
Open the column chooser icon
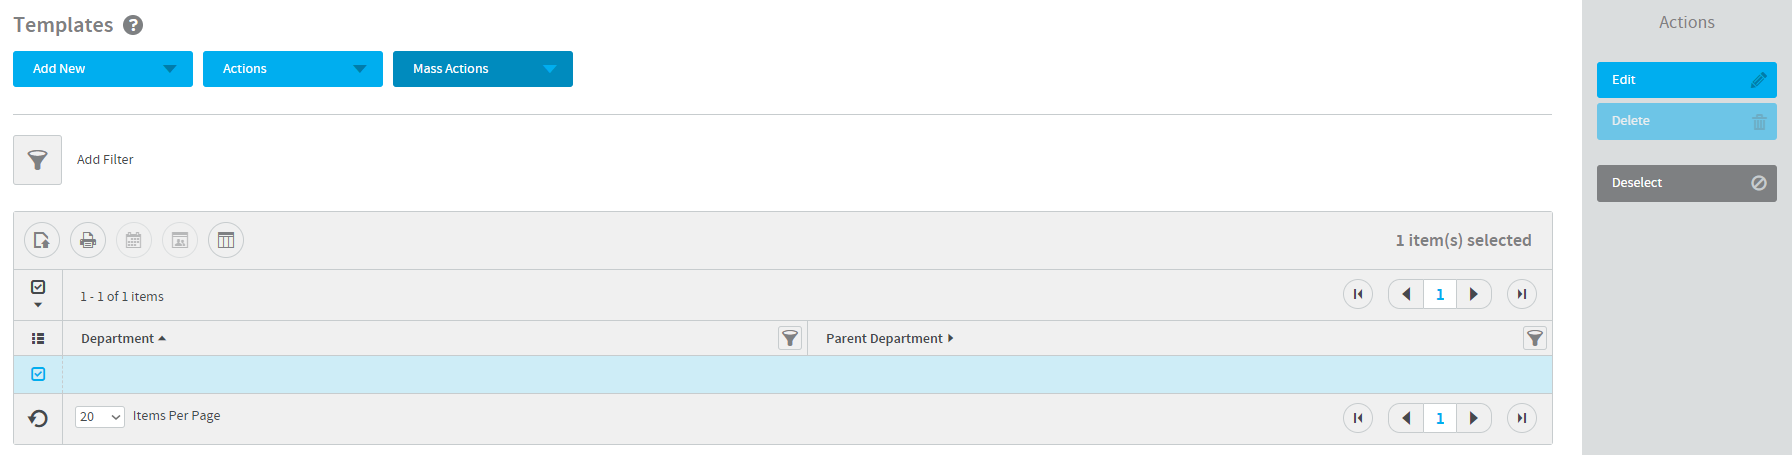[x=226, y=240]
